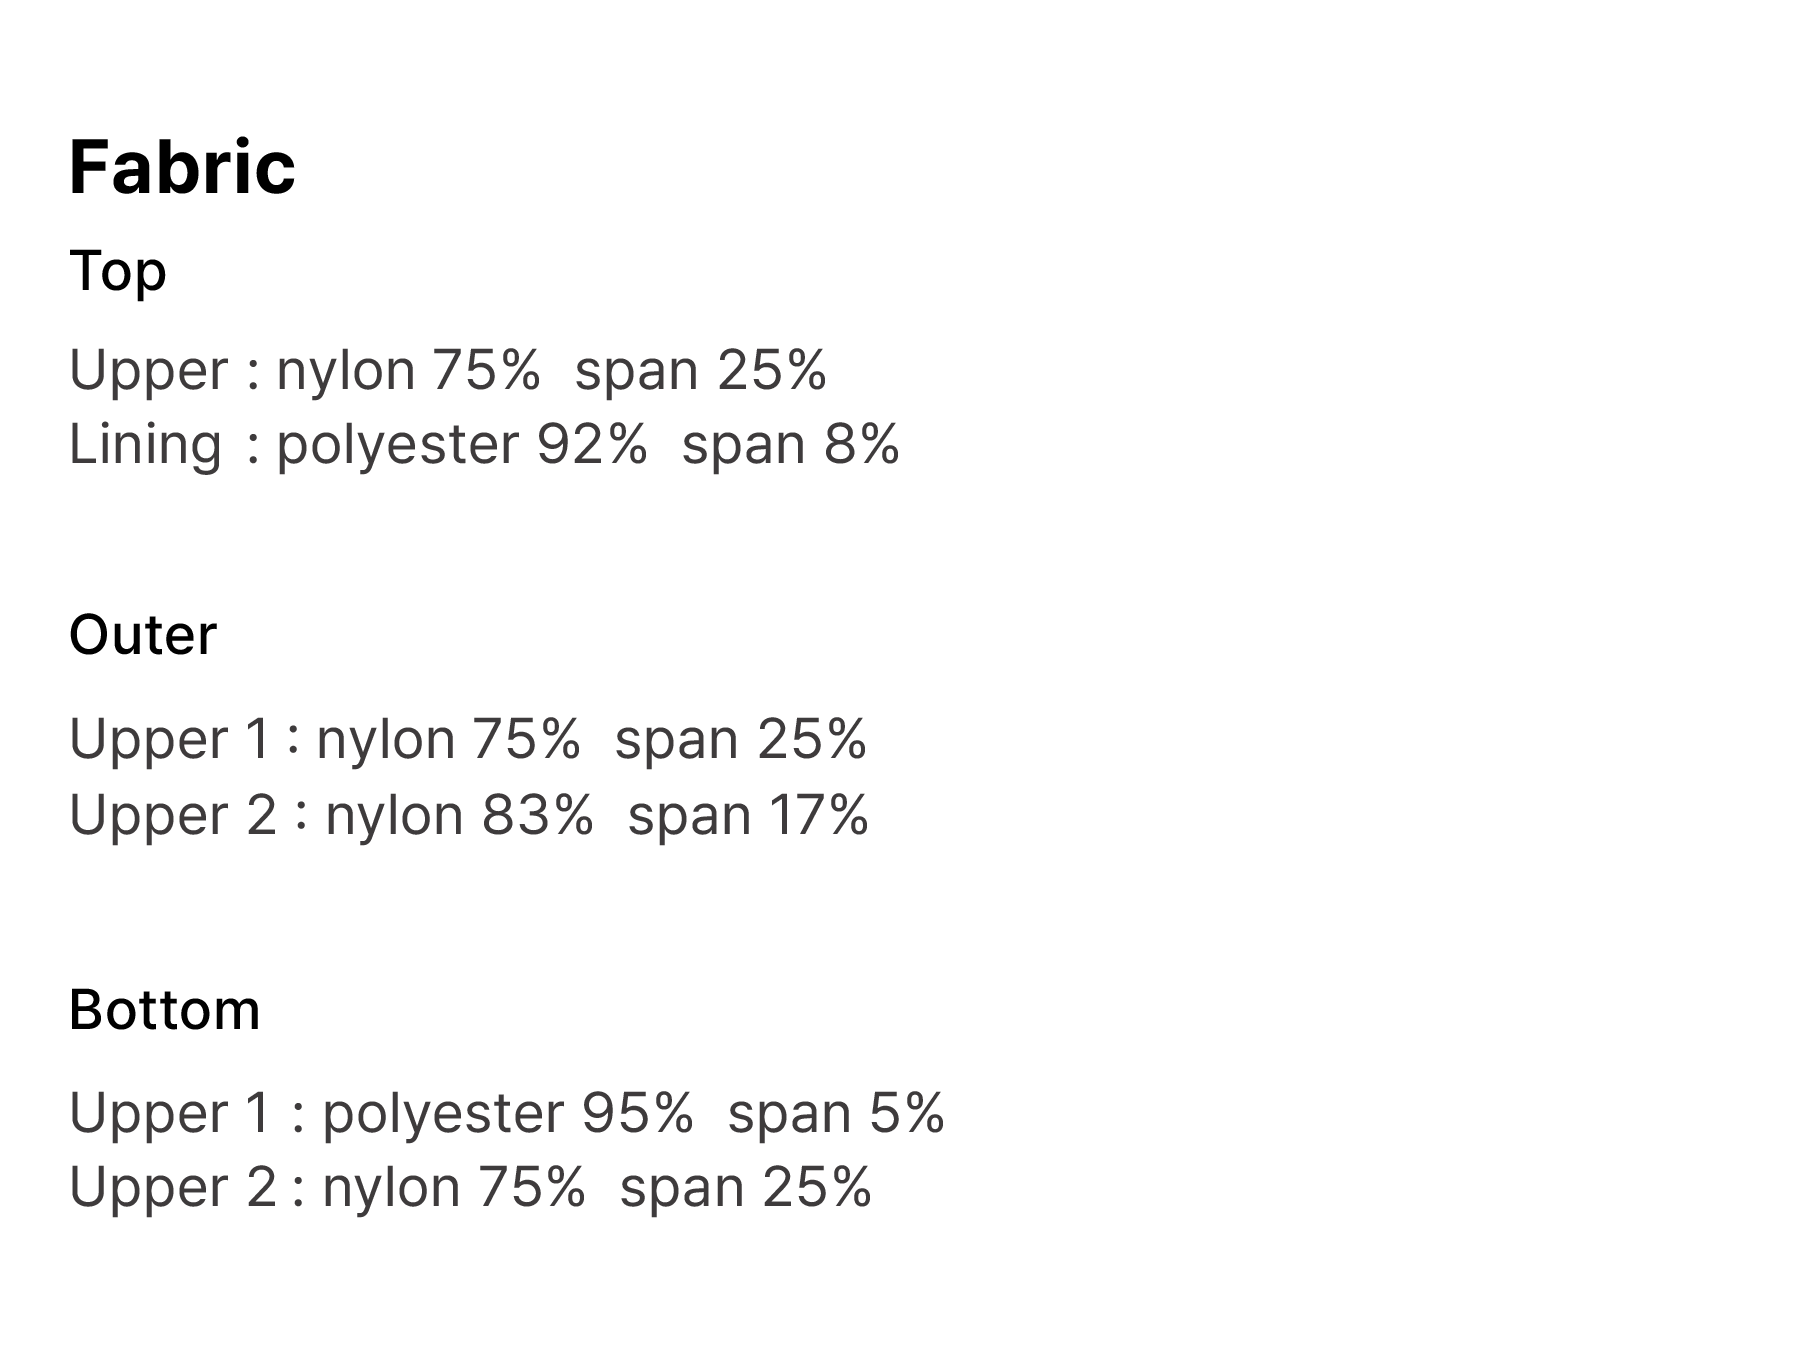Select span 25% in the Top section
Viewport: 1800px width, 1365px height.
(701, 370)
